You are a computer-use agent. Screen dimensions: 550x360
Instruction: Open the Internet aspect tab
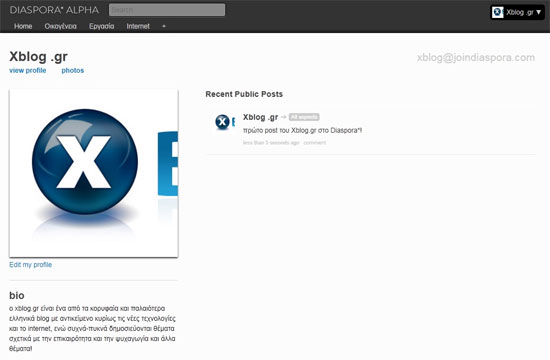[x=138, y=26]
